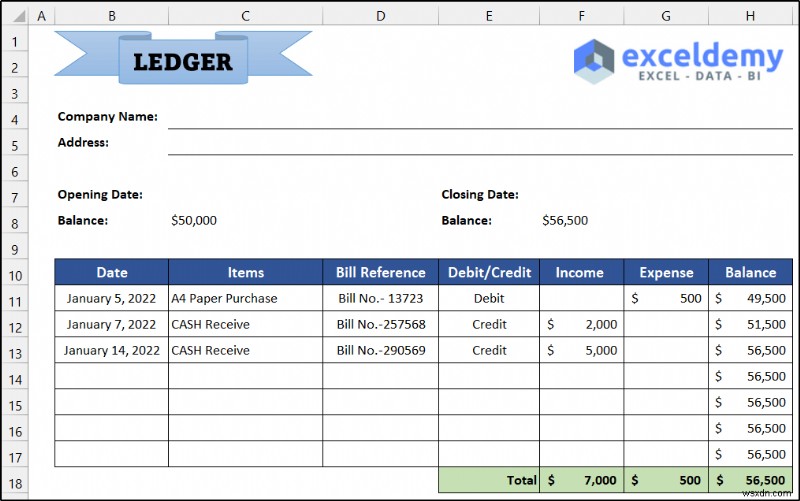Select income $2,000 cell

582,324
